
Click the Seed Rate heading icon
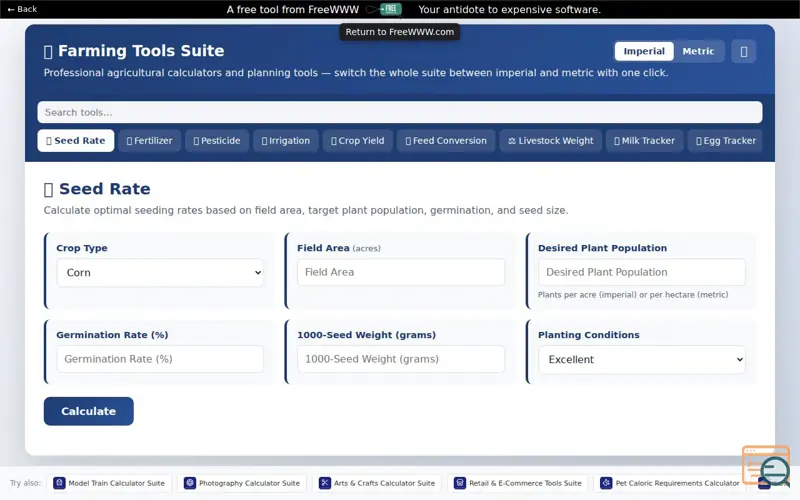(x=48, y=190)
